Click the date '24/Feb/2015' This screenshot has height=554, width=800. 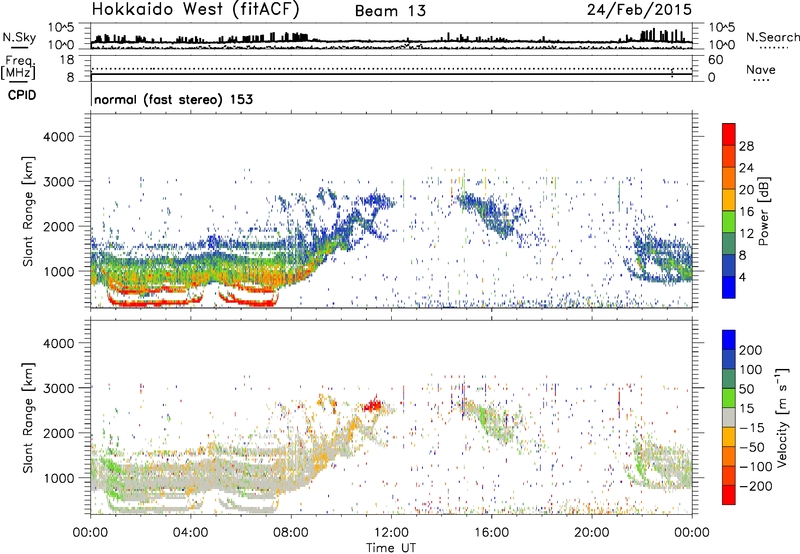639,10
